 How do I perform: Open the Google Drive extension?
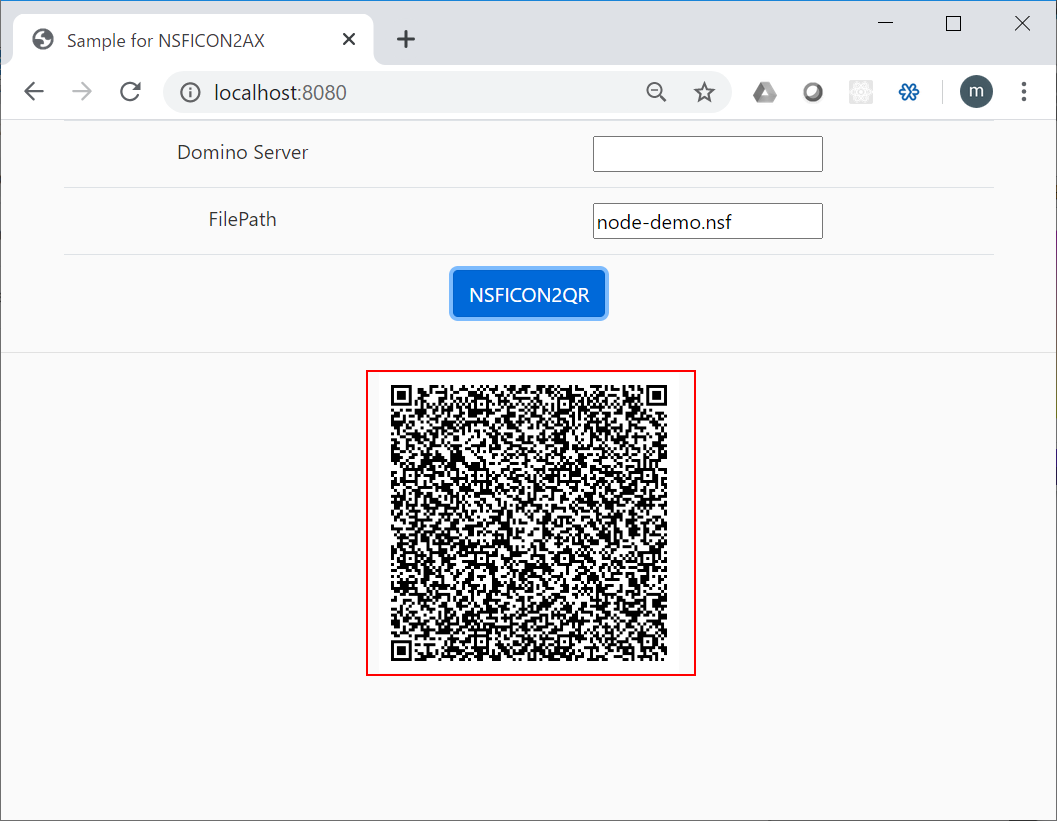[x=764, y=92]
